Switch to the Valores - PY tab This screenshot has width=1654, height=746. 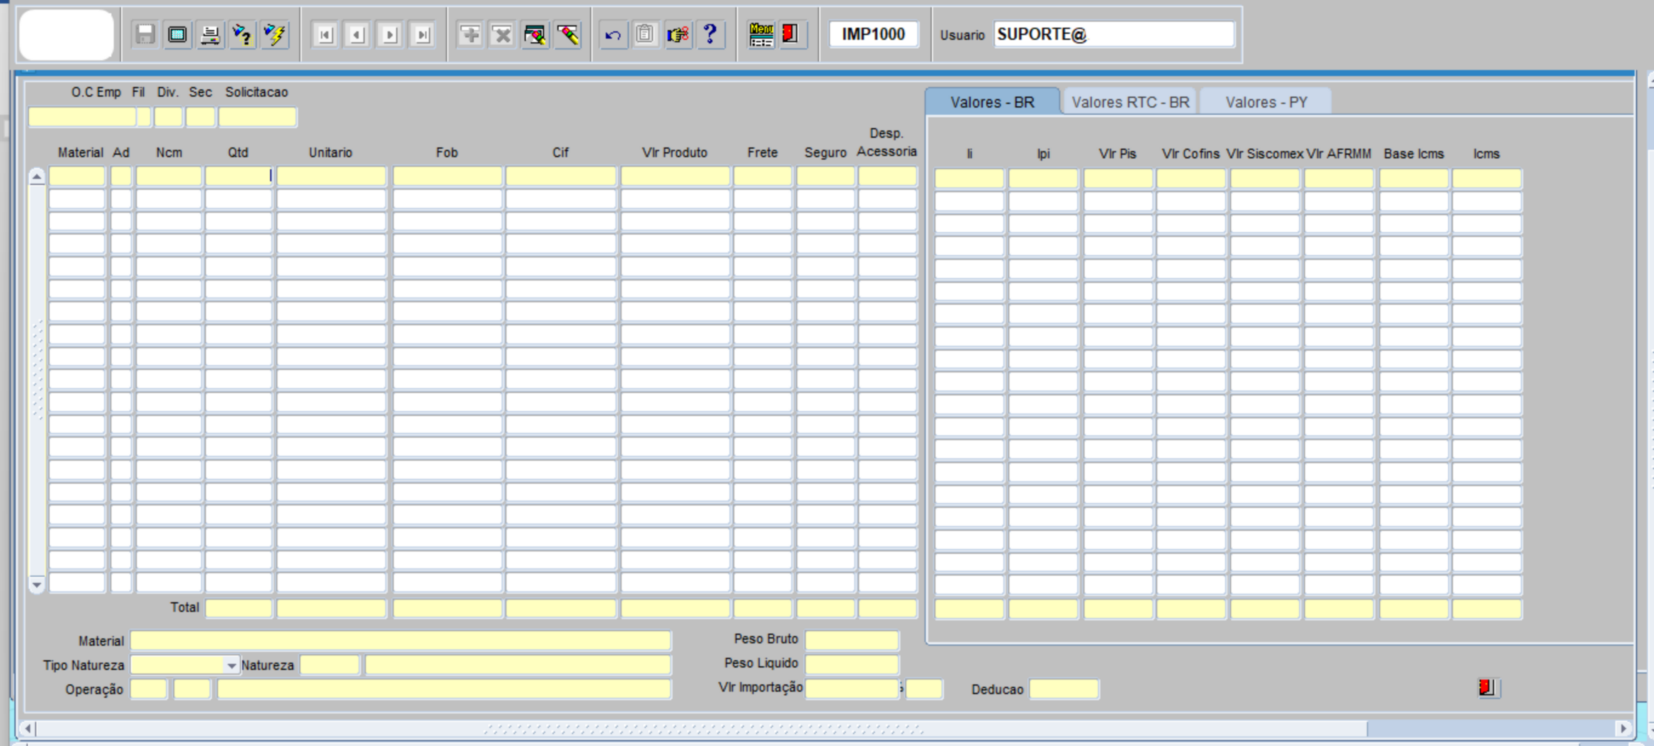[x=1266, y=102]
